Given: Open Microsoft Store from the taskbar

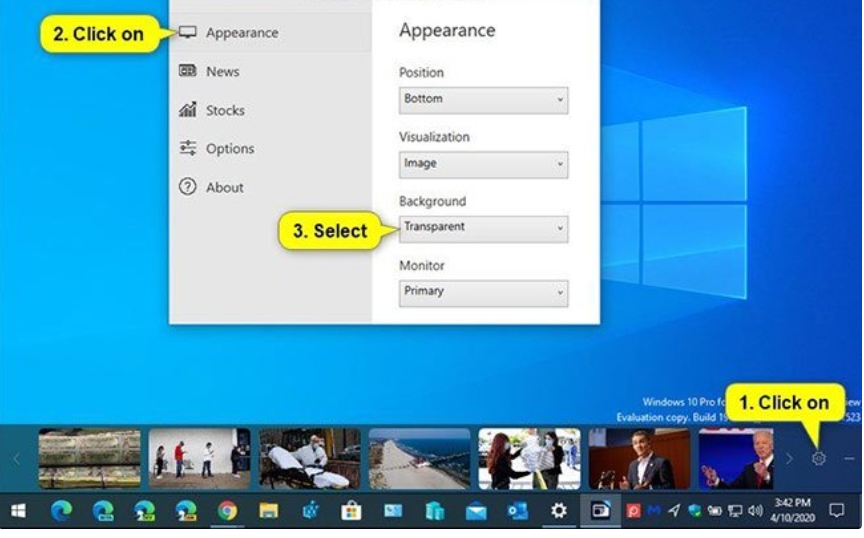Looking at the screenshot, I should [x=351, y=511].
